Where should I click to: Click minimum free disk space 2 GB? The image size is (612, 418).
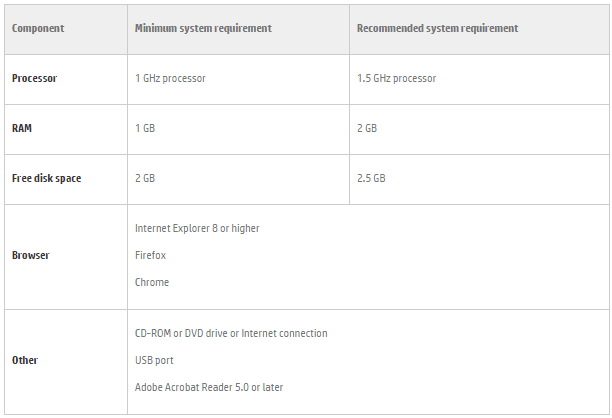[145, 178]
